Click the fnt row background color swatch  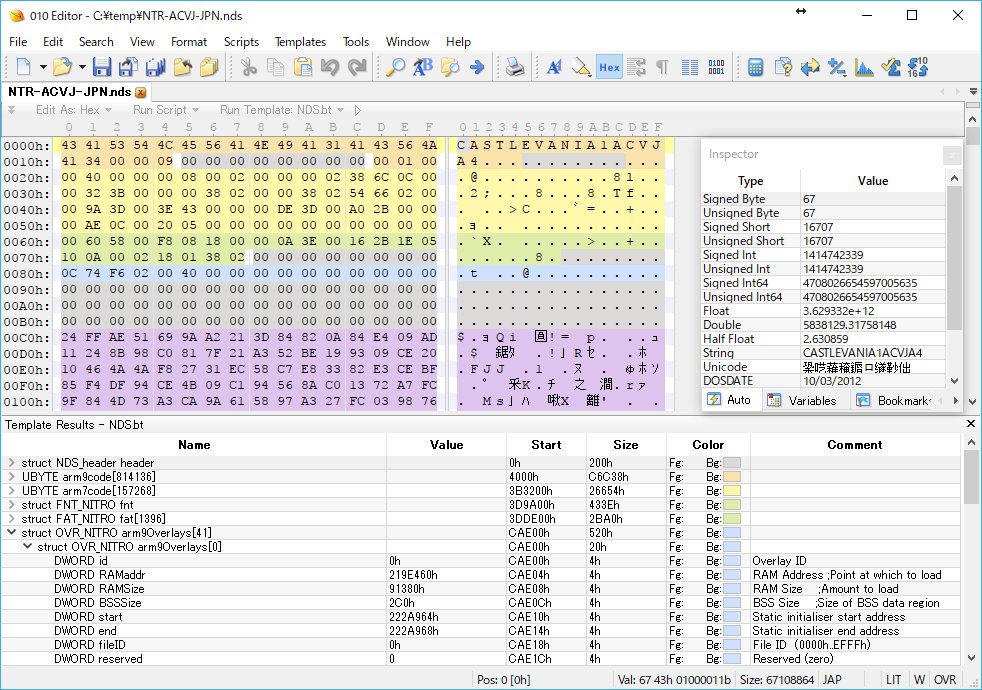[x=731, y=505]
